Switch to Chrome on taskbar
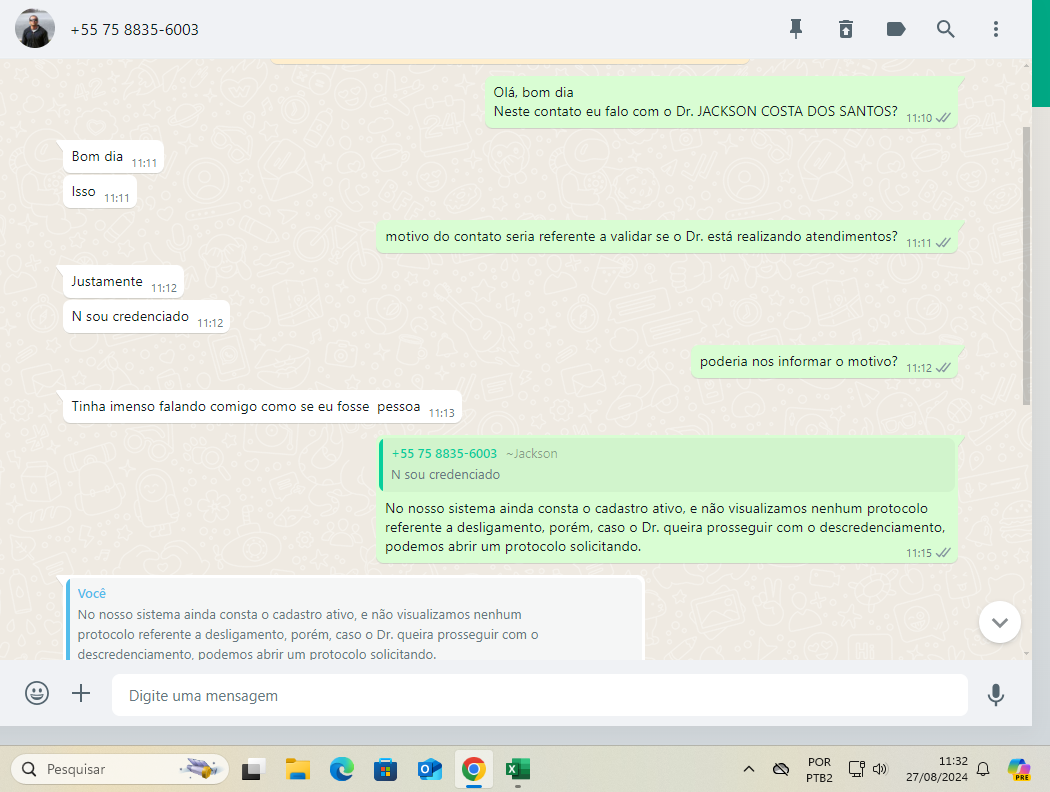The height and width of the screenshot is (792, 1050). [x=473, y=769]
